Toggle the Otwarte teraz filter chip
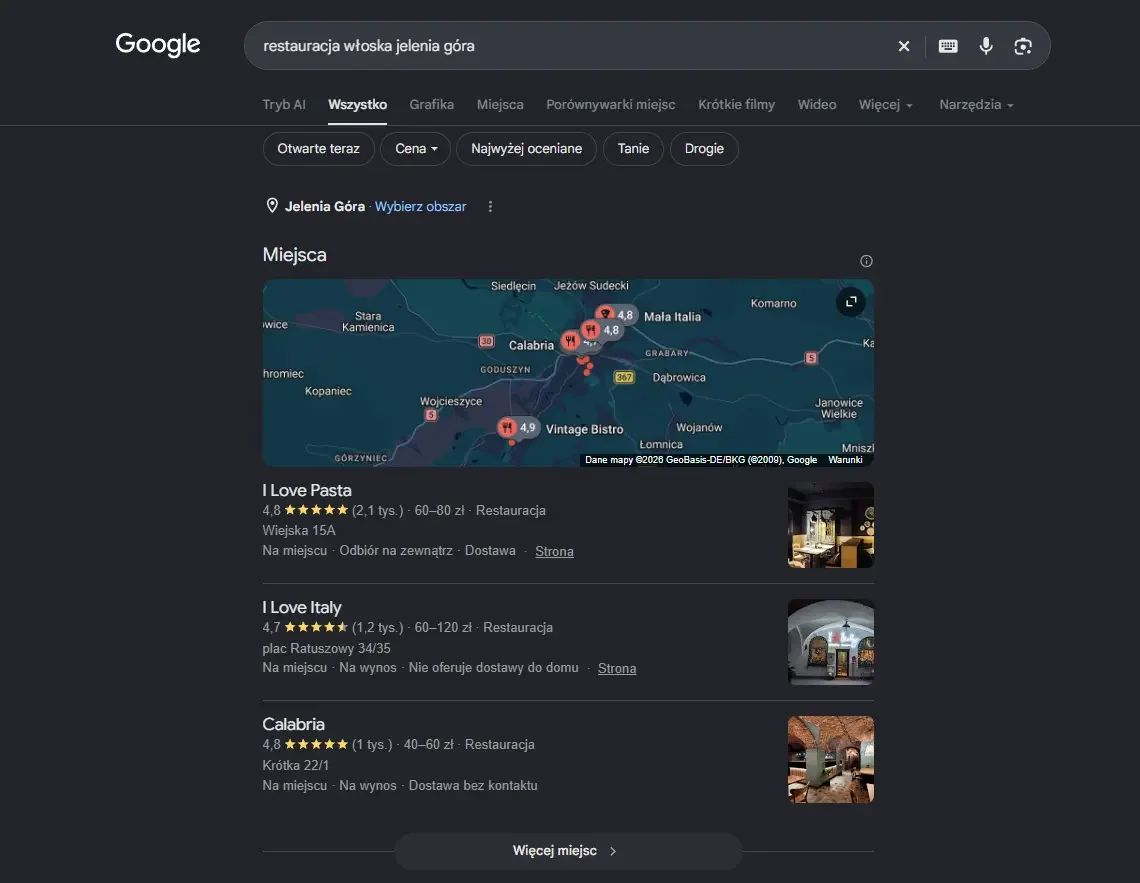The height and width of the screenshot is (883, 1140). click(318, 148)
